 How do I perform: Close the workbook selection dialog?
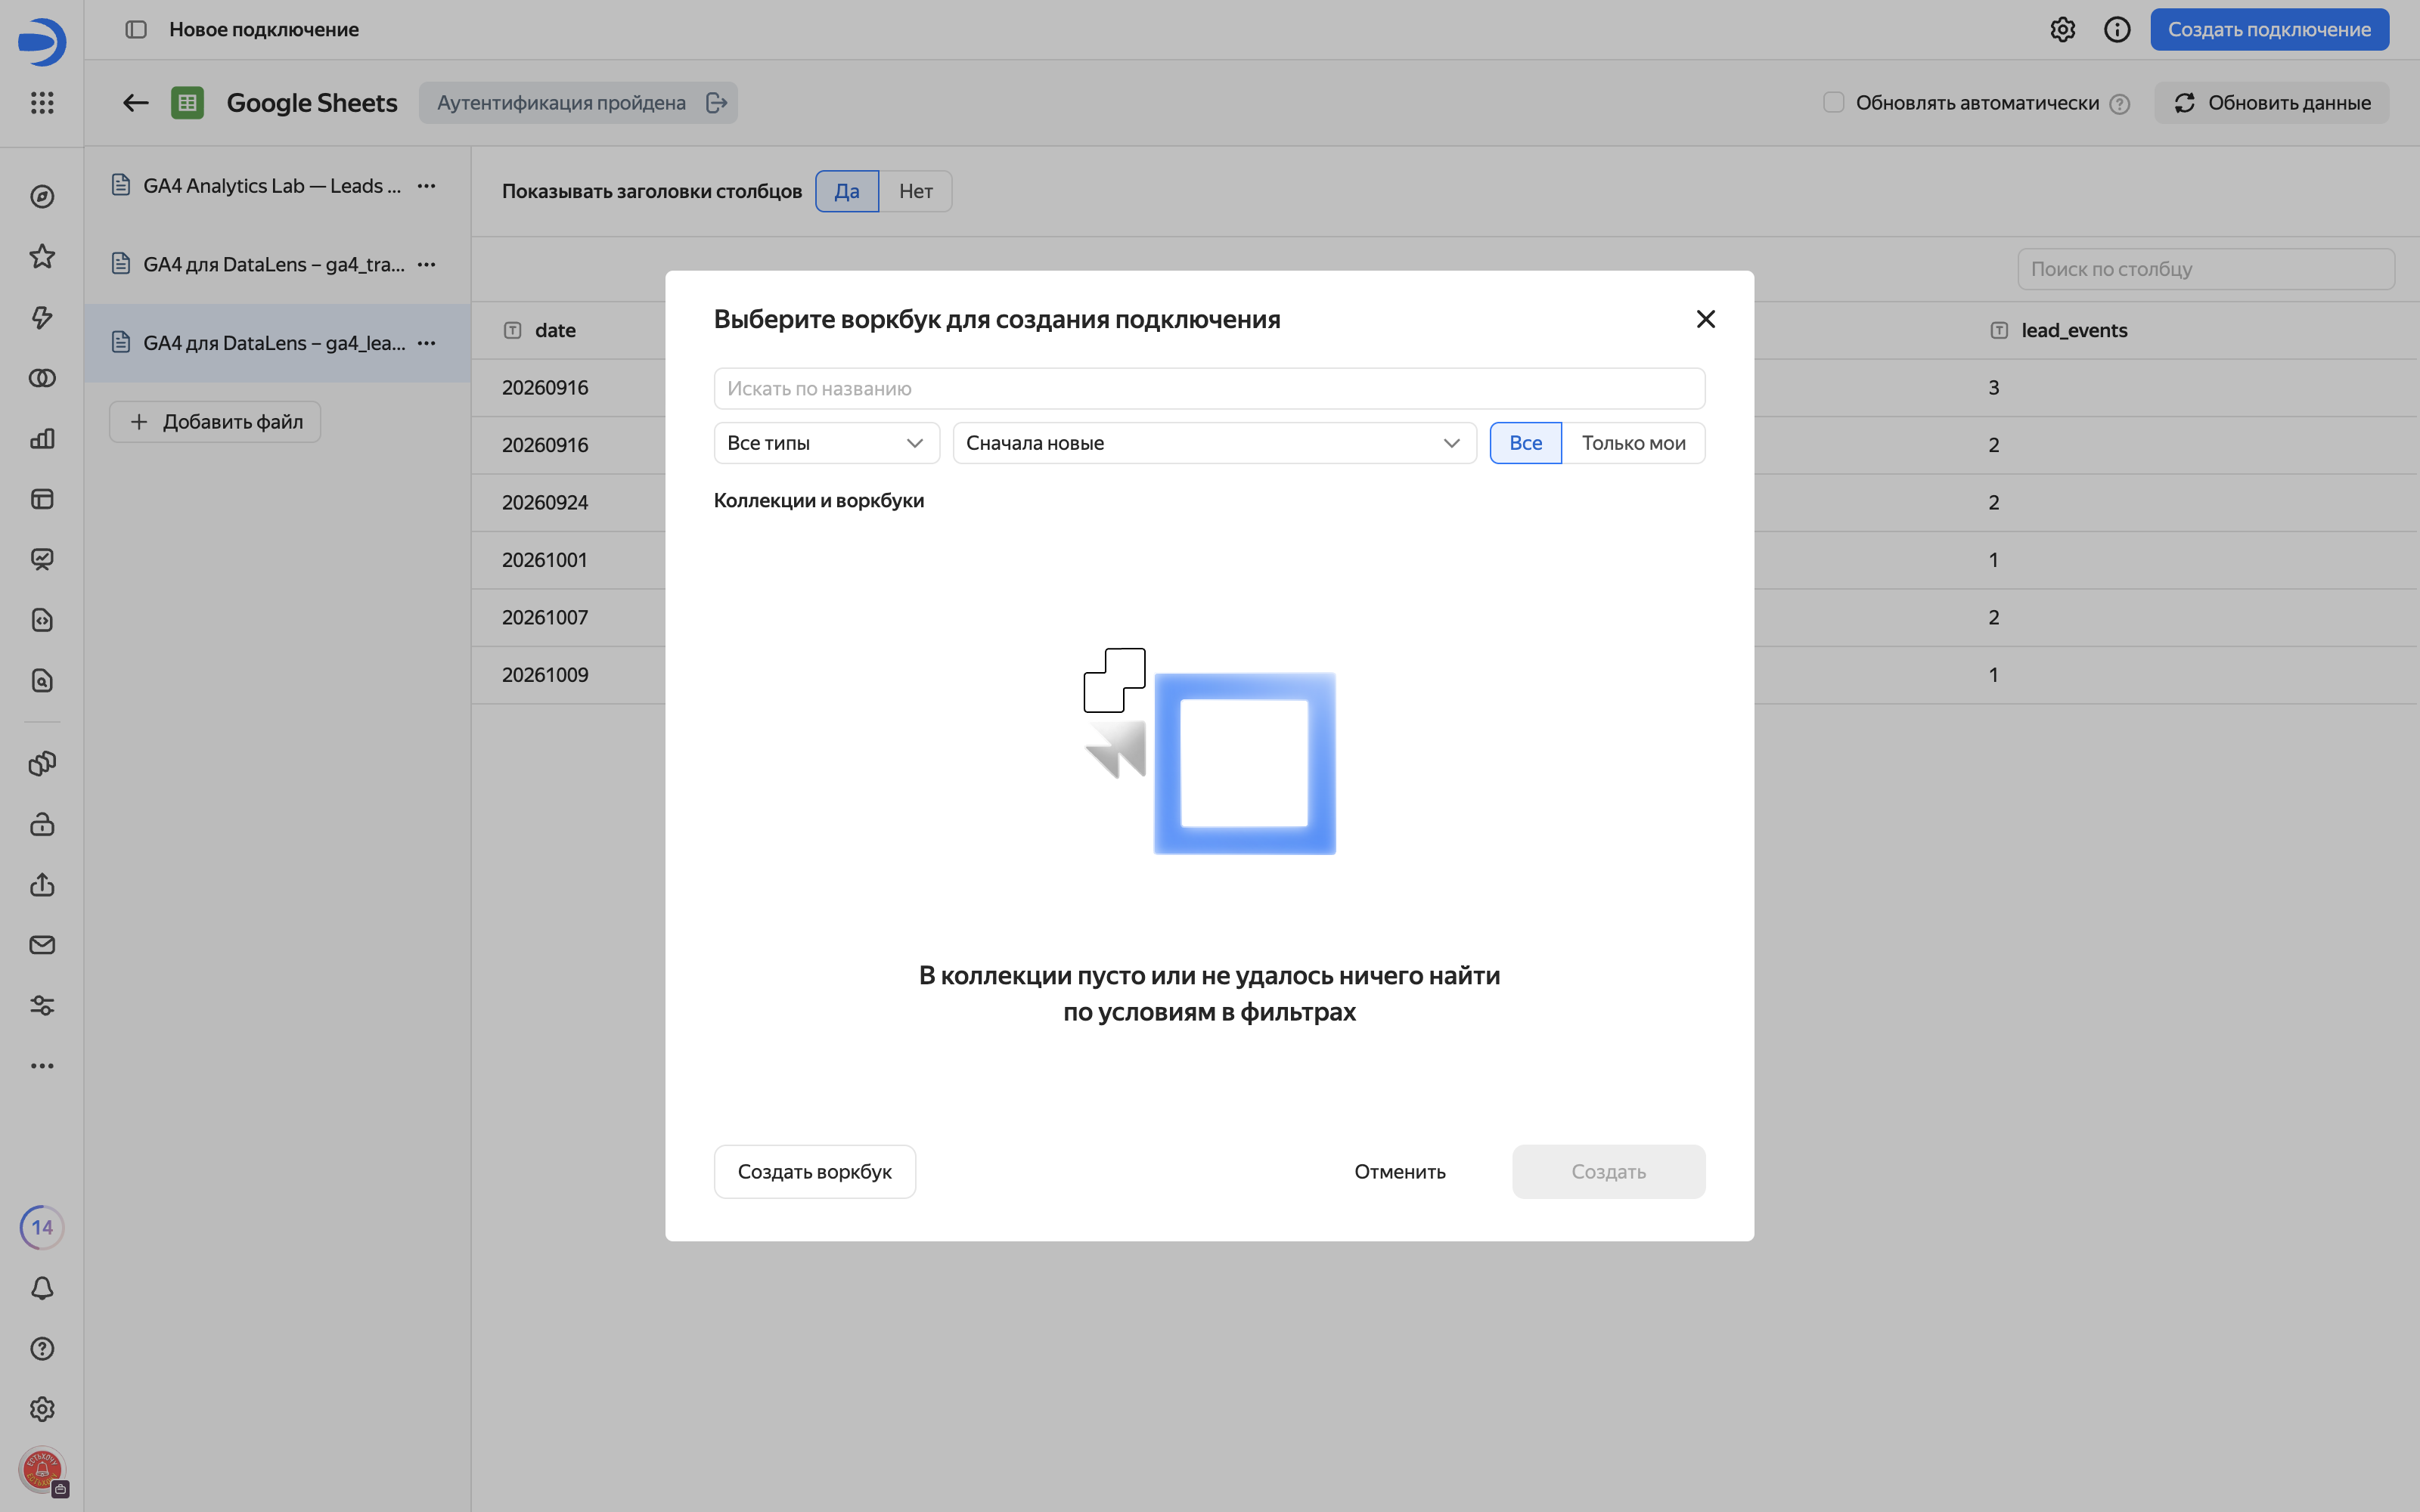pos(1705,319)
